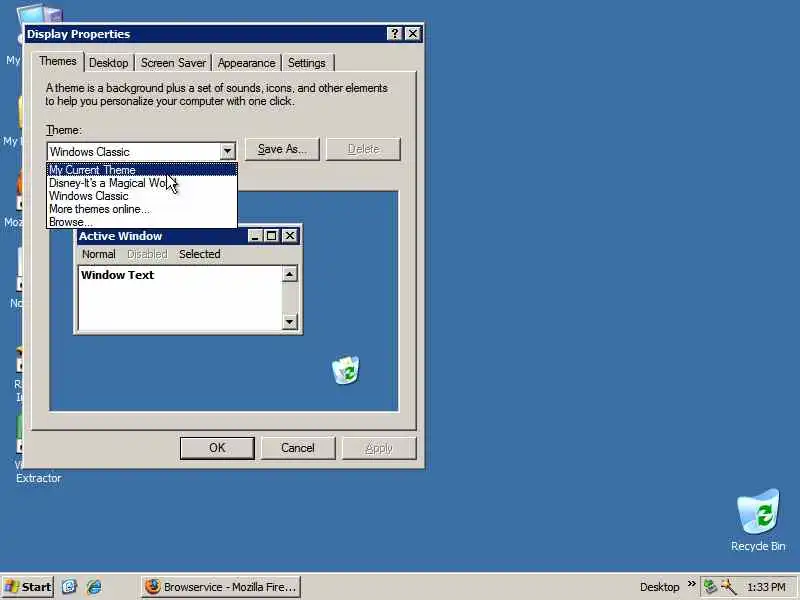Click the Cancel button
800x600 pixels.
pos(298,448)
